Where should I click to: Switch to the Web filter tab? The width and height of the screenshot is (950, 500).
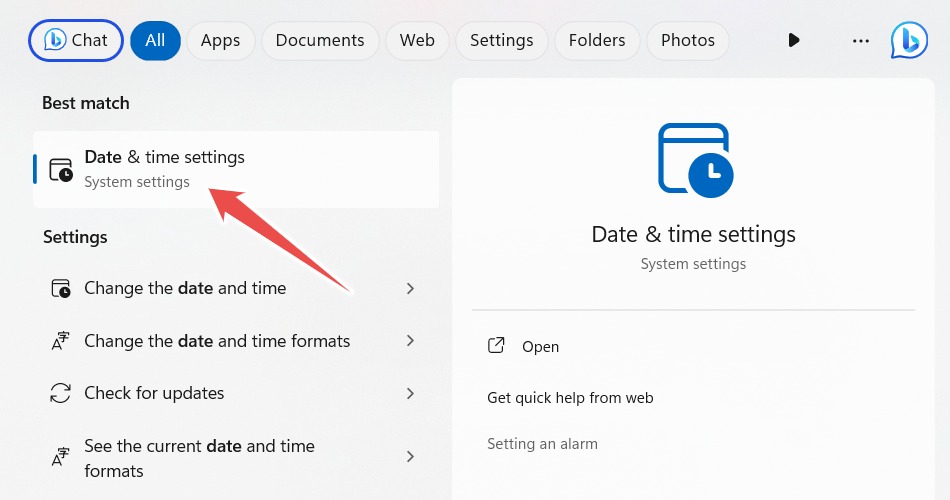pyautogui.click(x=417, y=41)
